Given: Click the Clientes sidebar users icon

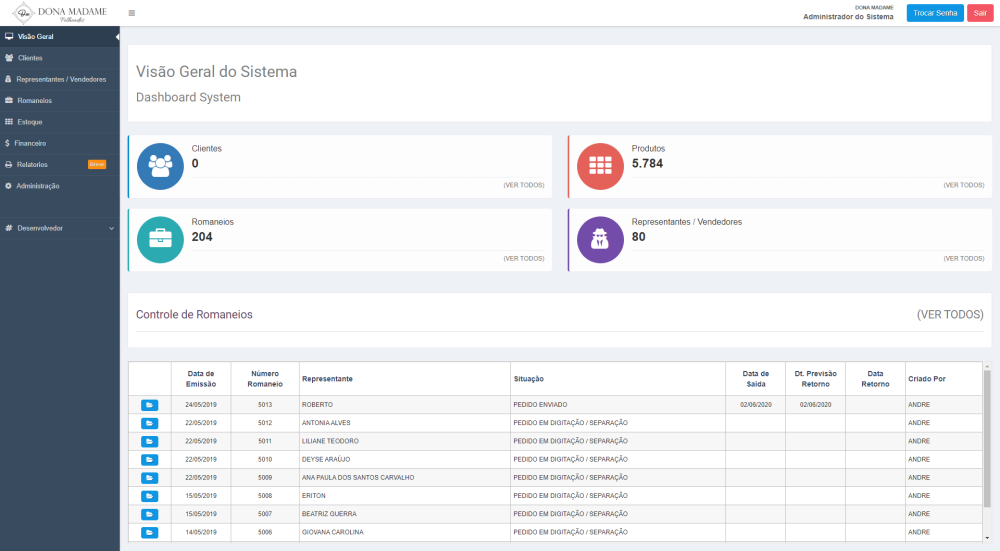Looking at the screenshot, I should click(9, 58).
